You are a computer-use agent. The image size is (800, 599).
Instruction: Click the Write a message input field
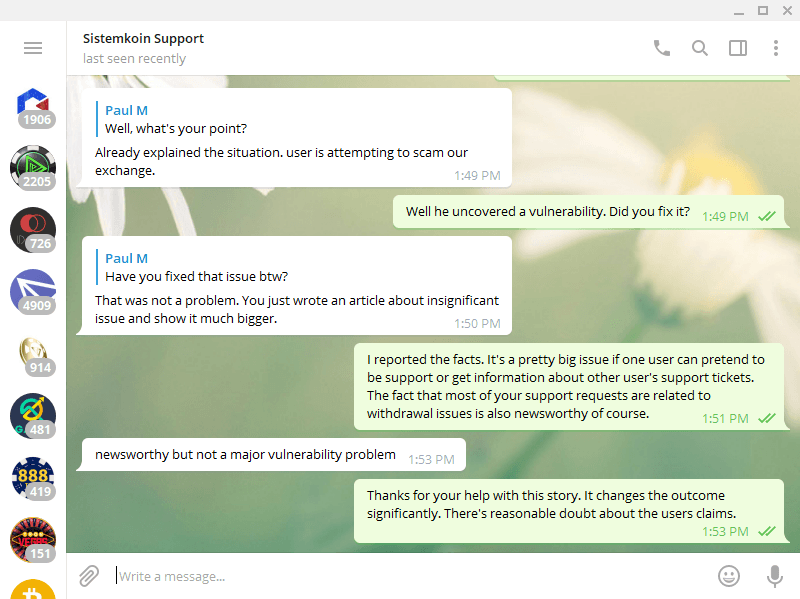tap(400, 576)
